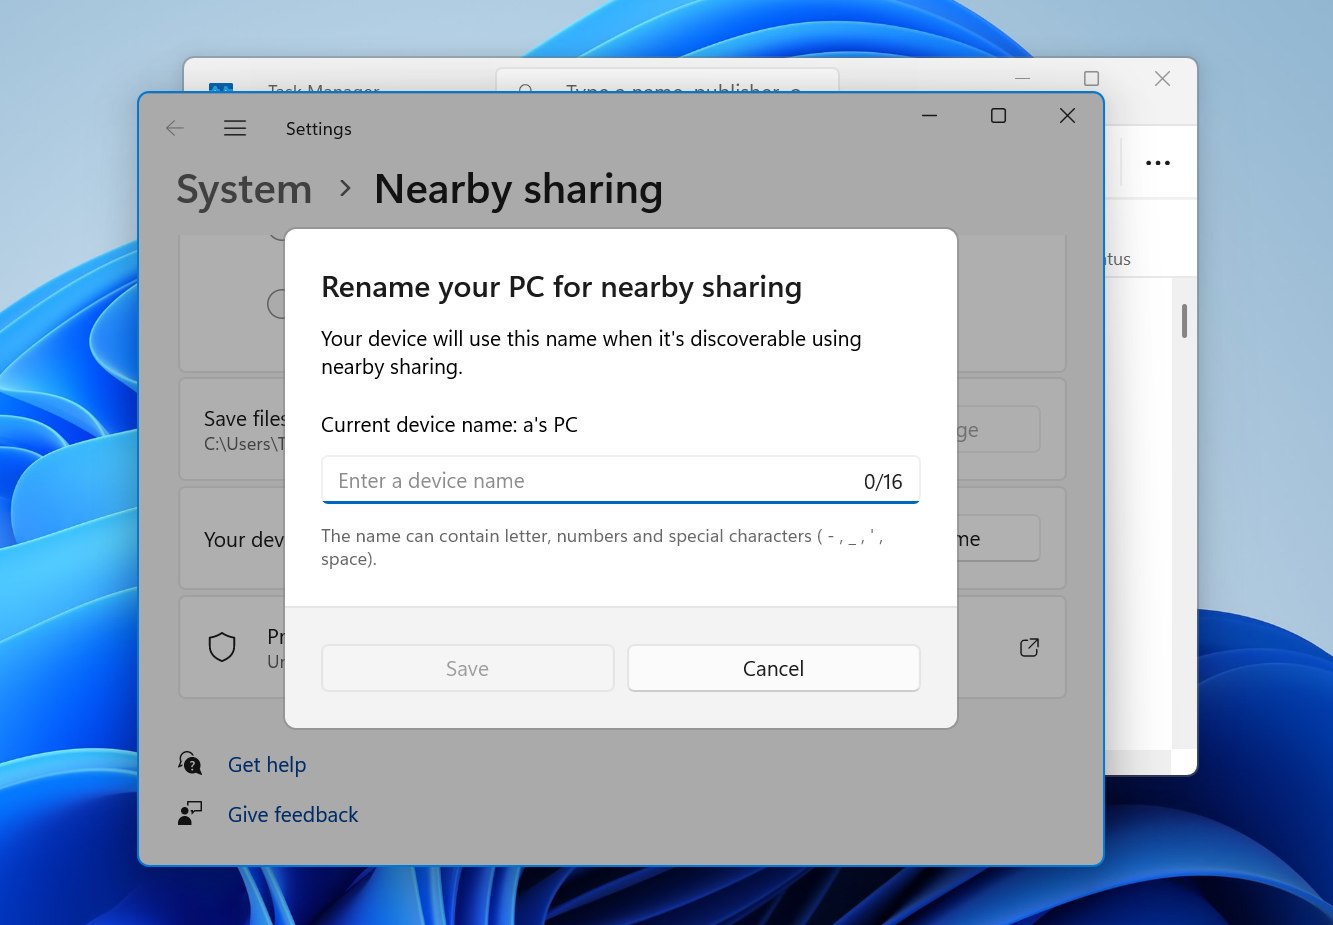Open the Give feedback link

293,815
